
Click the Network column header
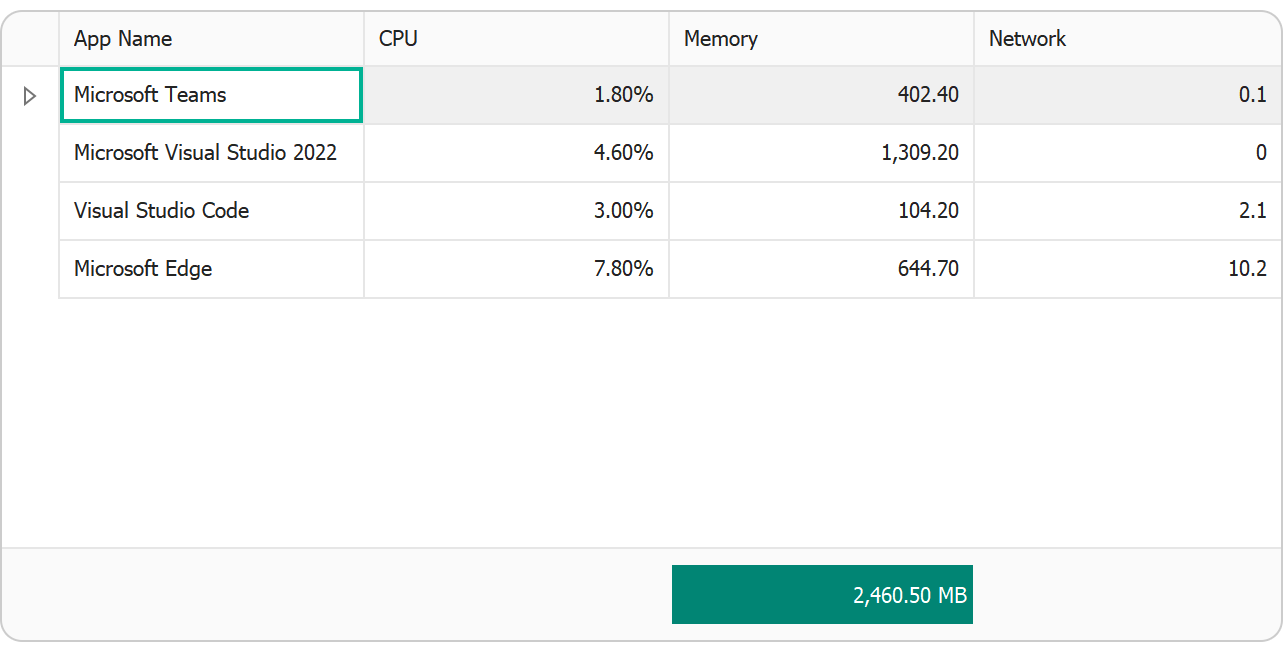[1126, 39]
